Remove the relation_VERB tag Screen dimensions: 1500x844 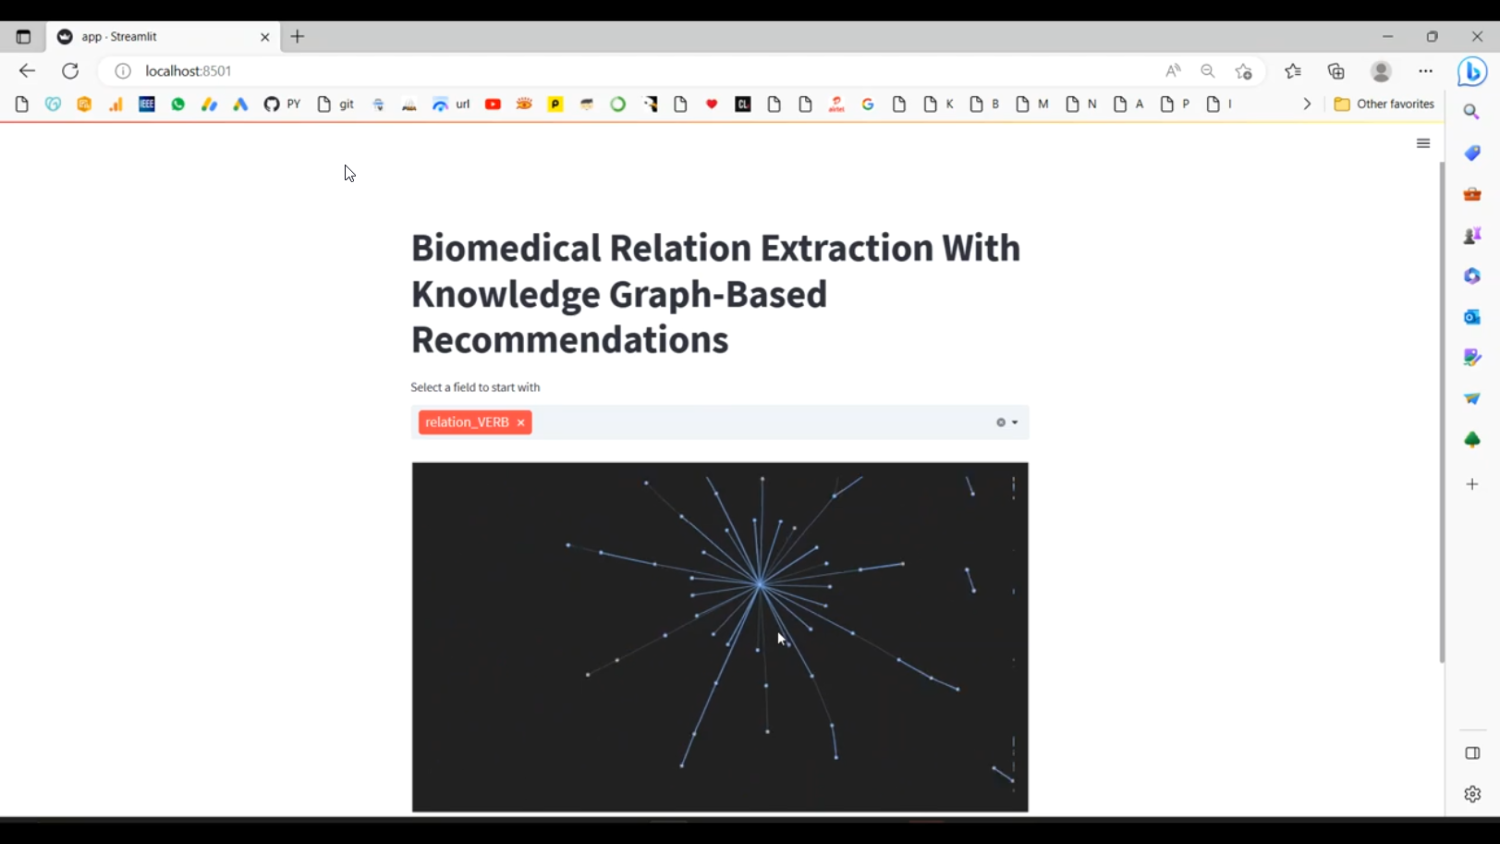click(x=521, y=423)
